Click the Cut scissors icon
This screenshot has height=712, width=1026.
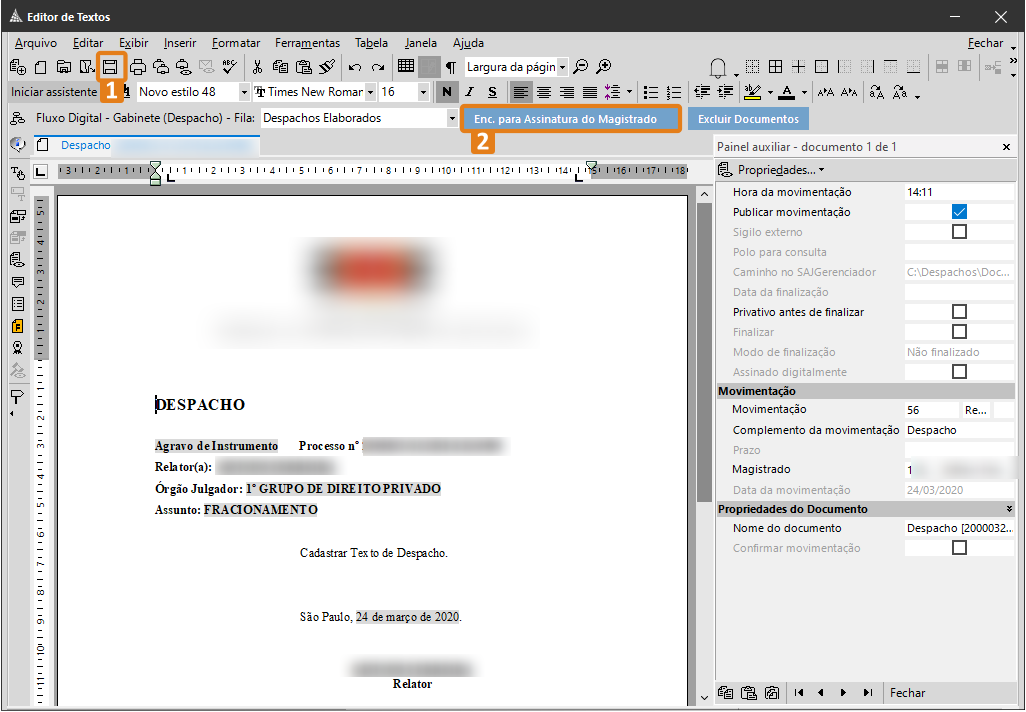pyautogui.click(x=257, y=67)
